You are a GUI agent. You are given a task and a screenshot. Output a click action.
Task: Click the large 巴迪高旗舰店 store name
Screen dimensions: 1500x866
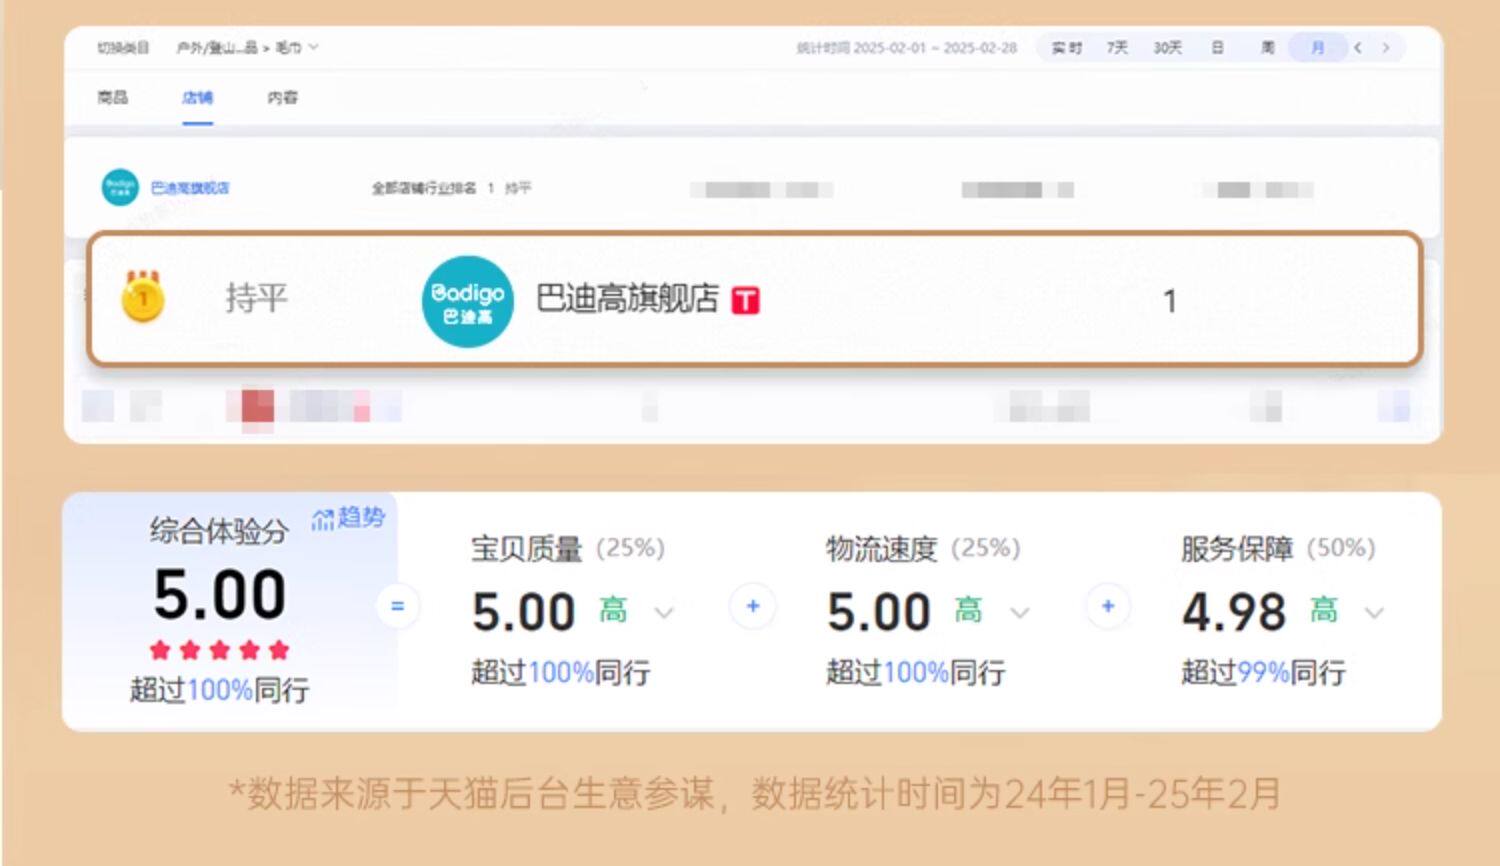pyautogui.click(x=628, y=298)
